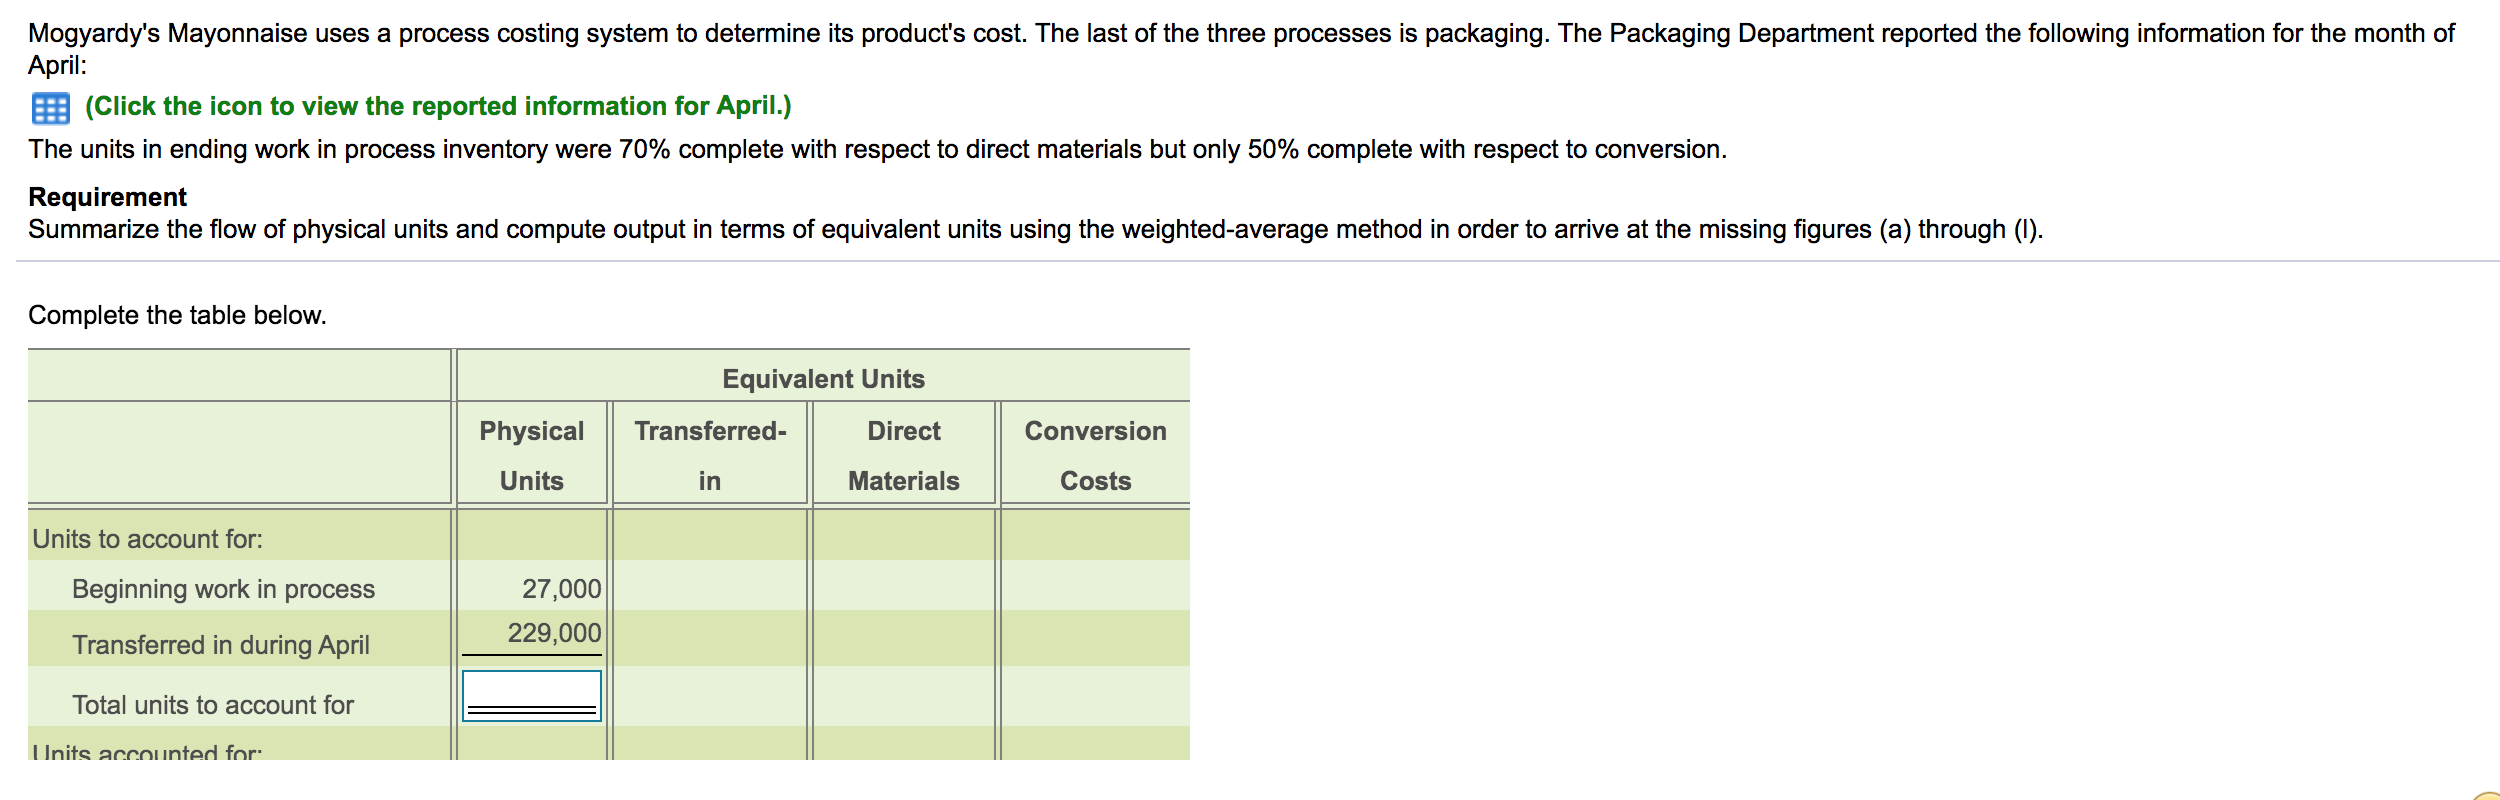Select the Conversion Costs column header
The width and height of the screenshot is (2500, 800).
click(1095, 453)
